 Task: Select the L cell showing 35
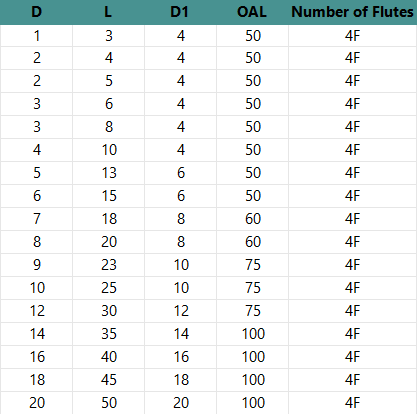pos(108,334)
